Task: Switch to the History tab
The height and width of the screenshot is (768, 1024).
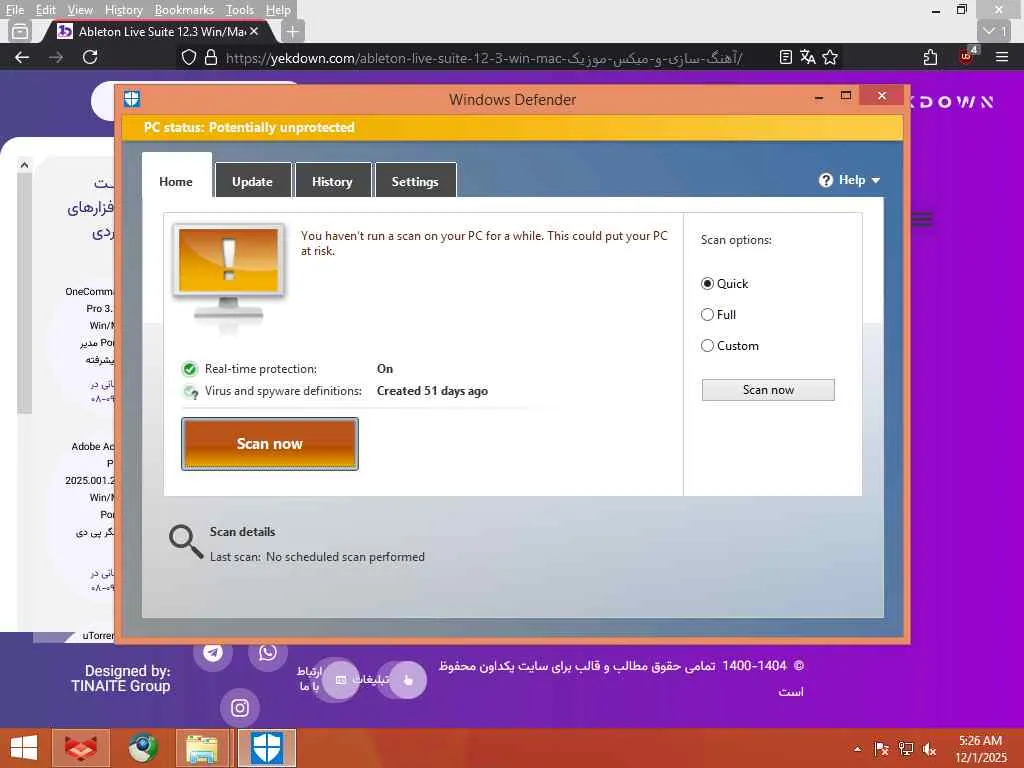Action: coord(332,181)
